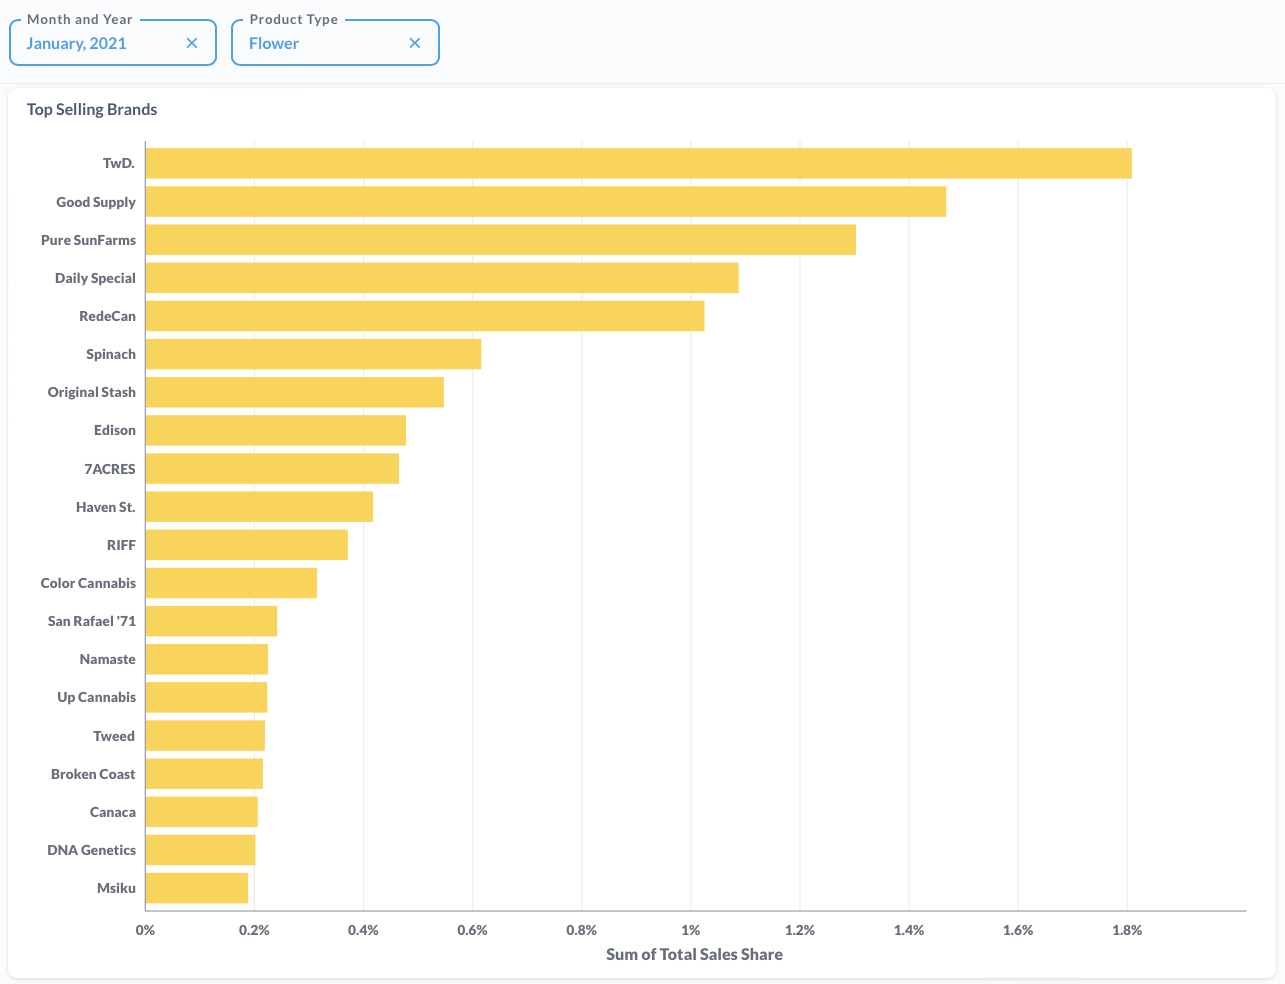Select the Haven St. bar
Image resolution: width=1285 pixels, height=984 pixels.
259,507
